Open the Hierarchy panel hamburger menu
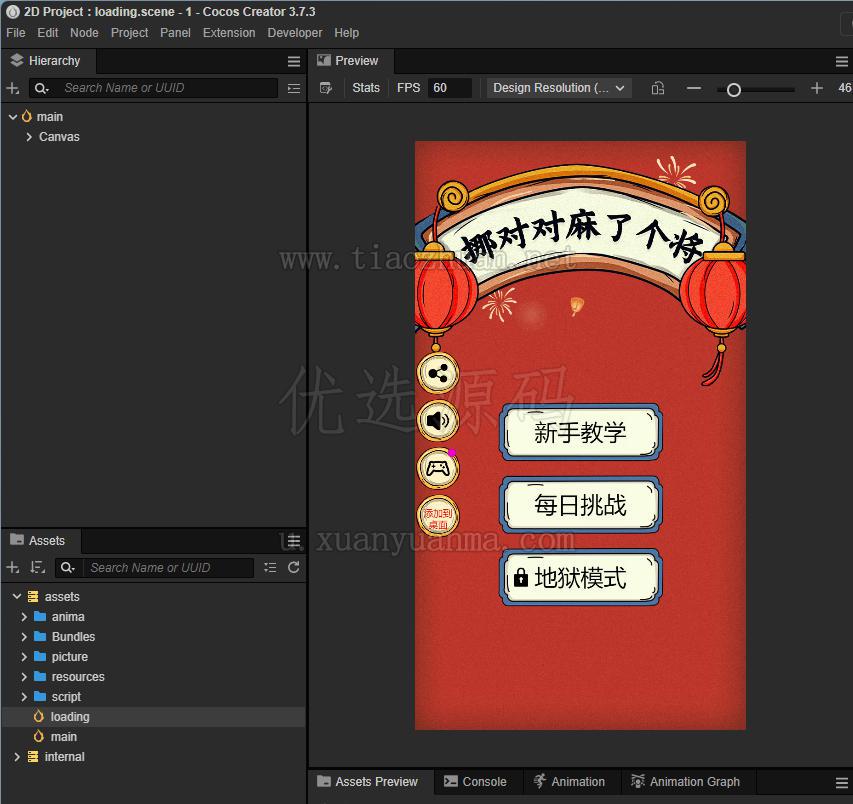The image size is (853, 804). (x=294, y=61)
